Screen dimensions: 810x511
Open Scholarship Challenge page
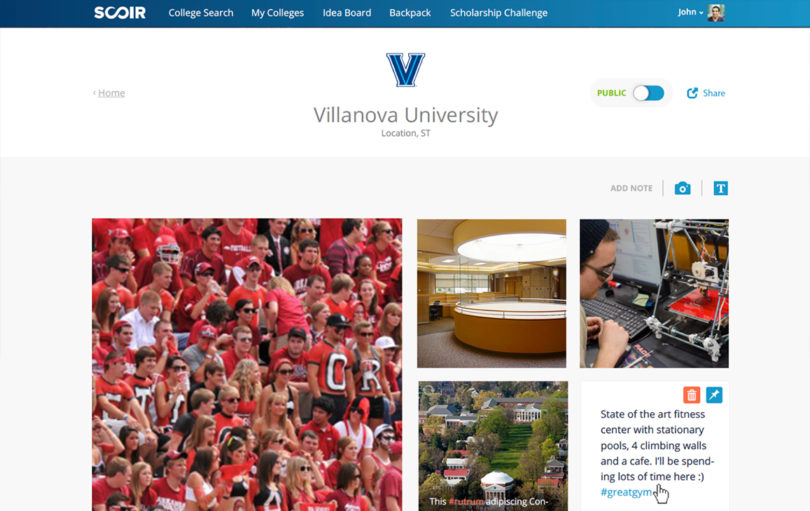[x=499, y=13]
